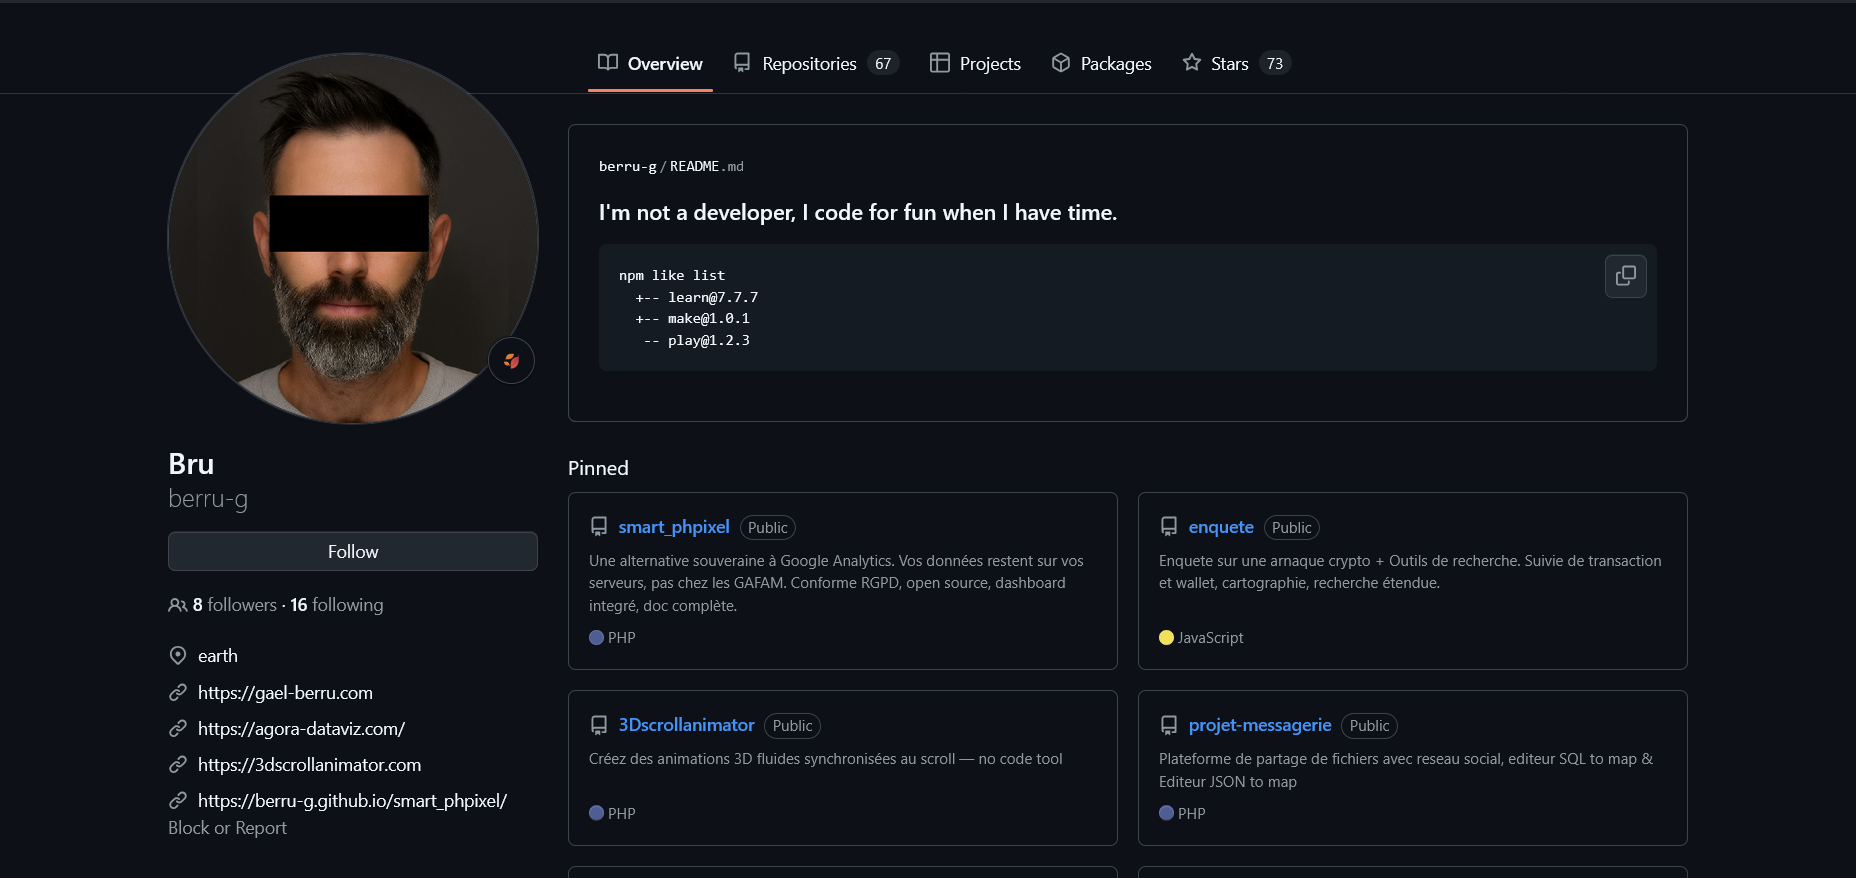The height and width of the screenshot is (878, 1856).
Task: Click the location pin icon next to earth
Action: tap(178, 656)
